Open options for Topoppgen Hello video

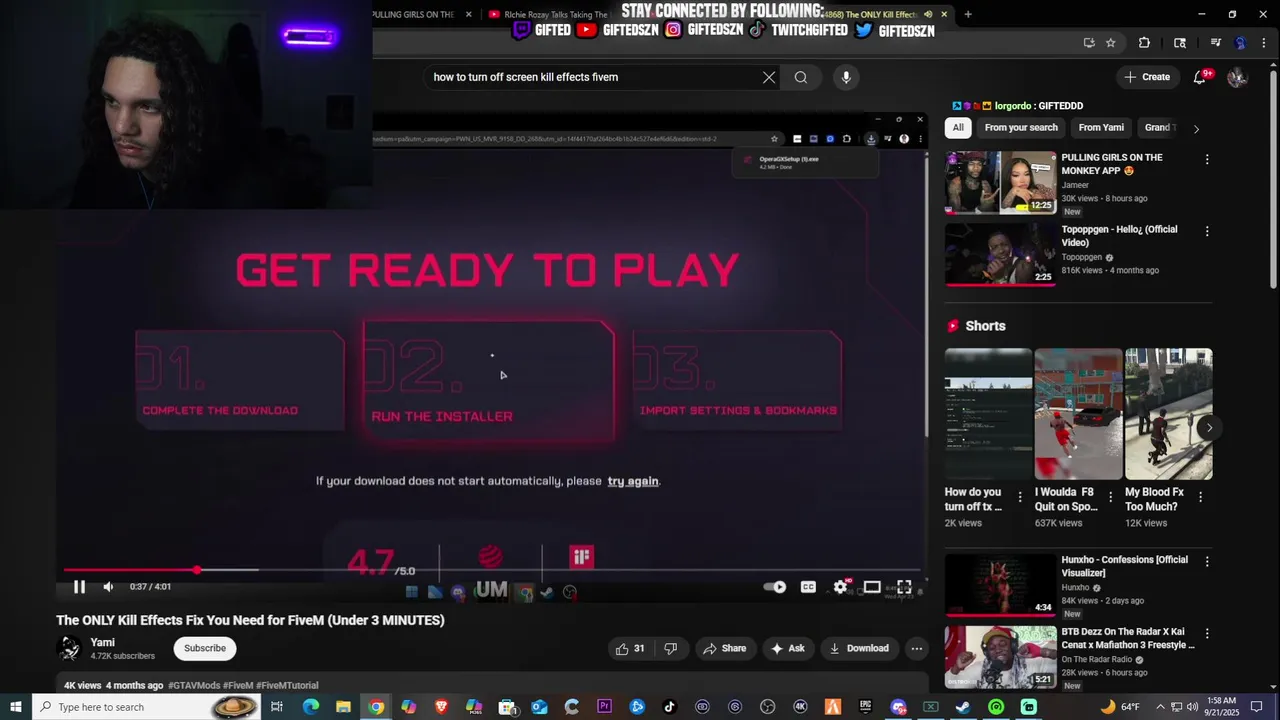tap(1207, 231)
